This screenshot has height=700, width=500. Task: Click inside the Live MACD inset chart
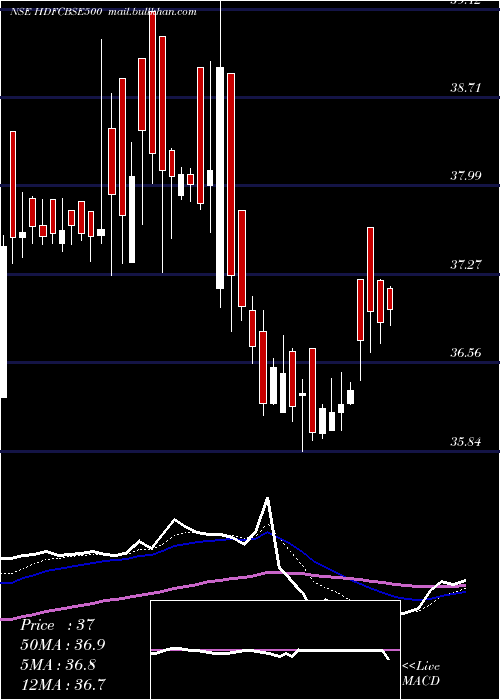coord(275,650)
